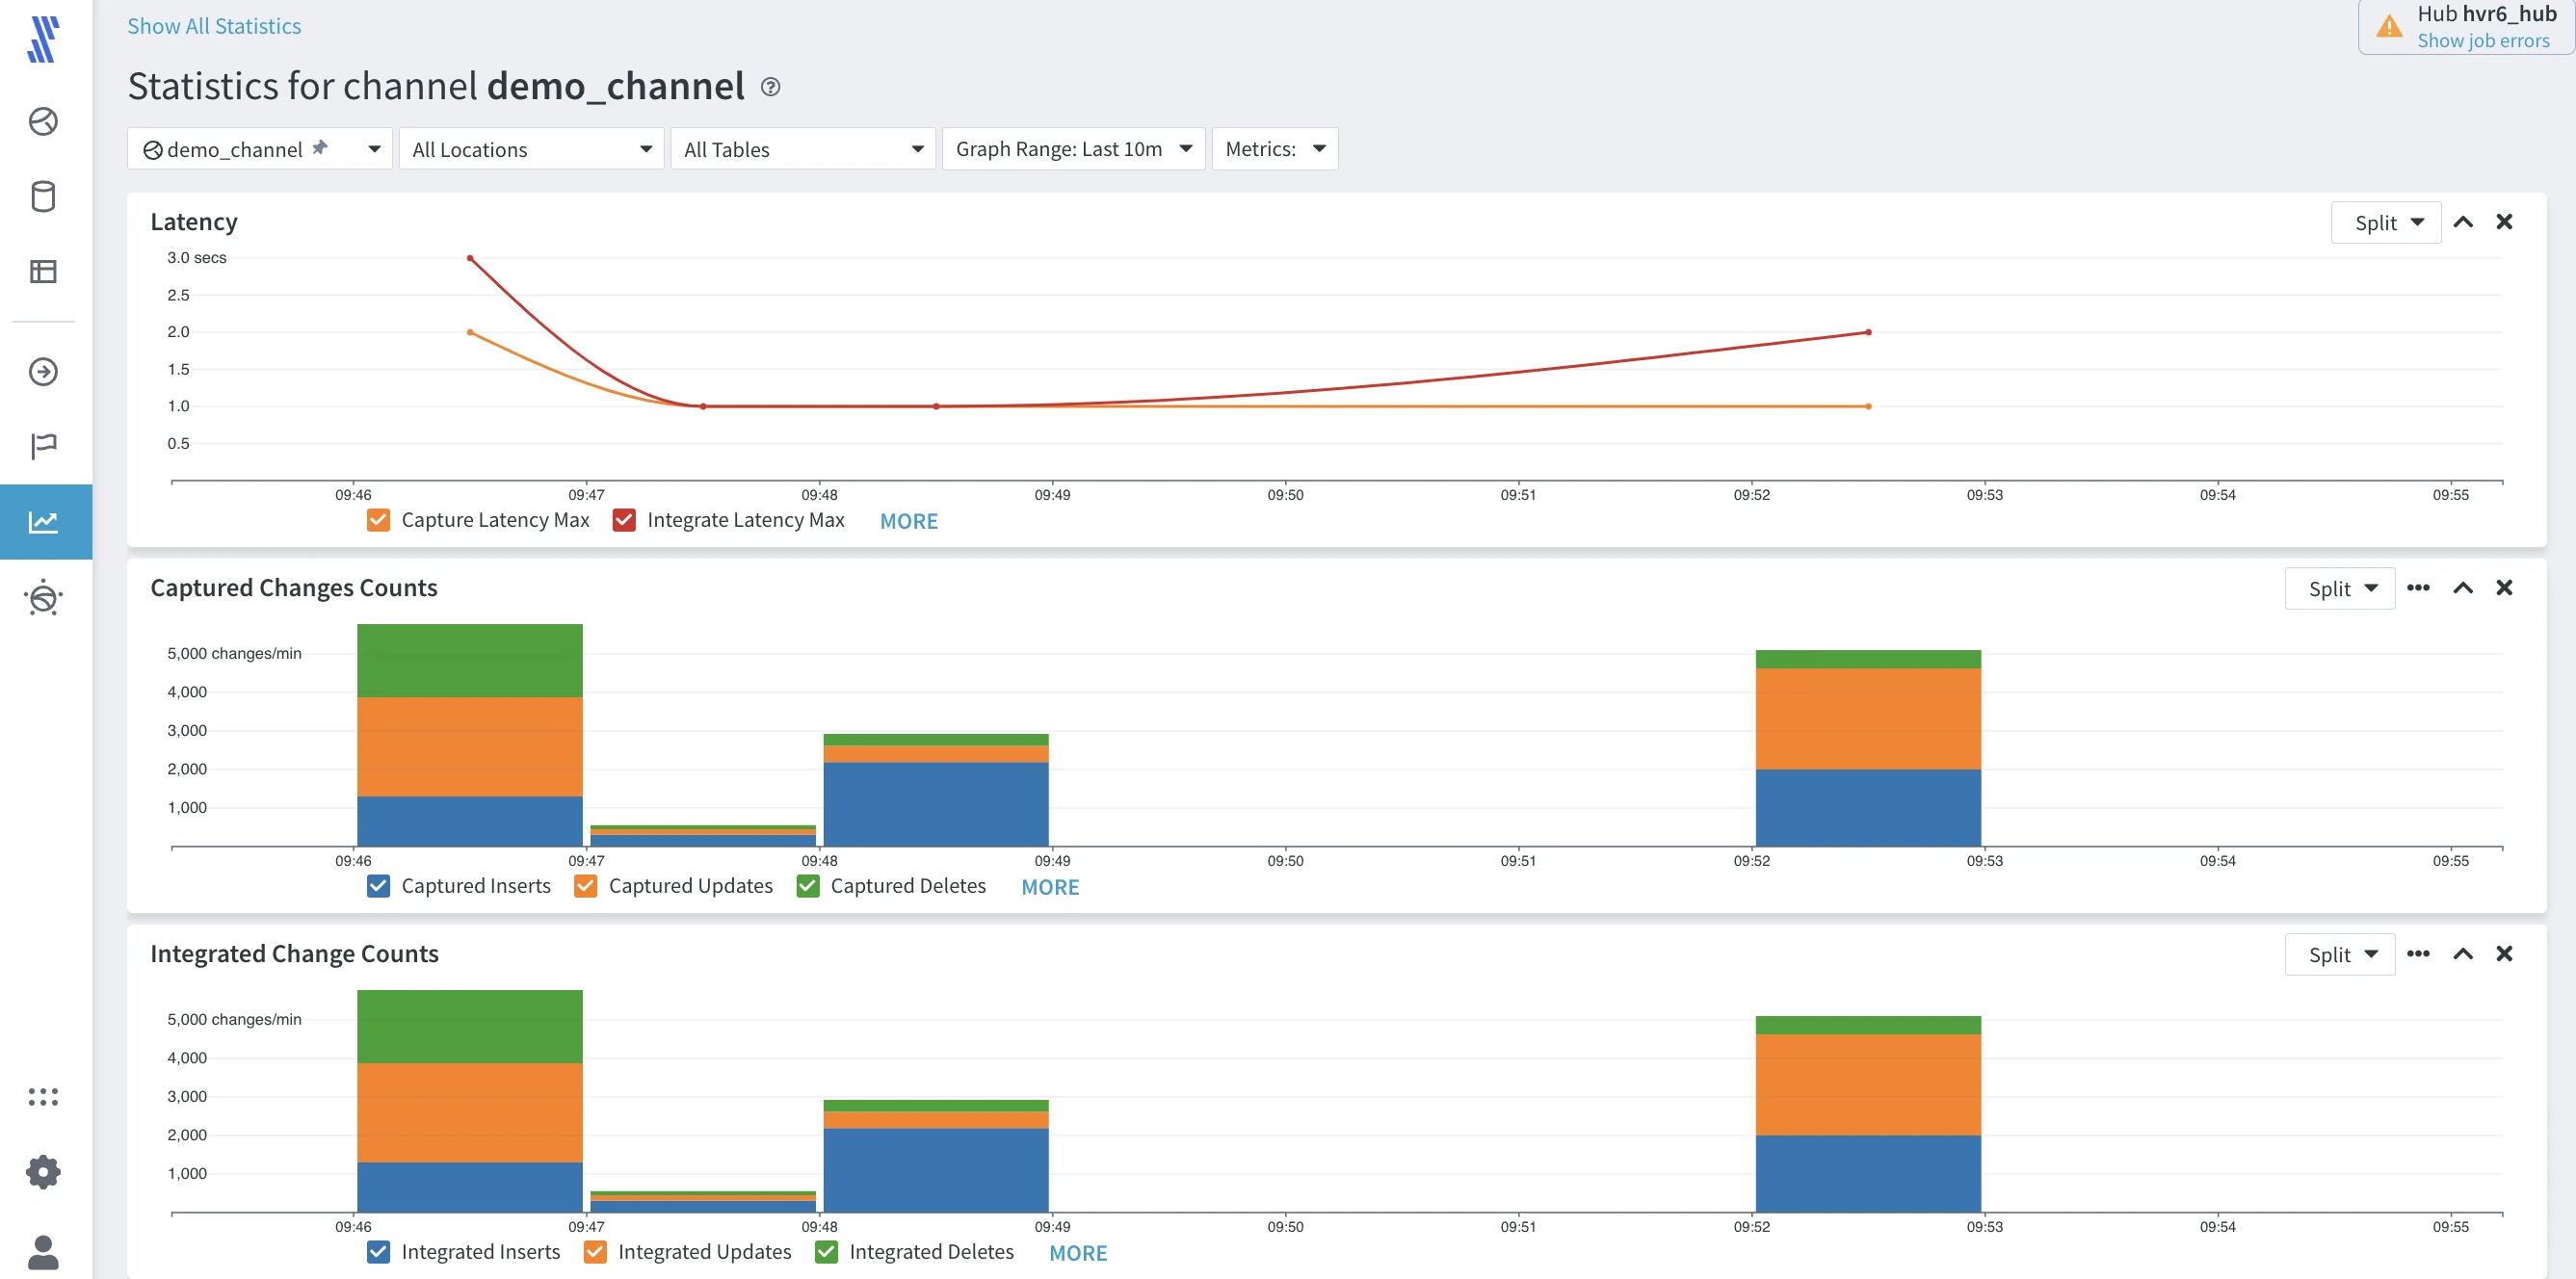Click the Show job errors link
Image resolution: width=2576 pixels, height=1279 pixels.
pos(2482,41)
